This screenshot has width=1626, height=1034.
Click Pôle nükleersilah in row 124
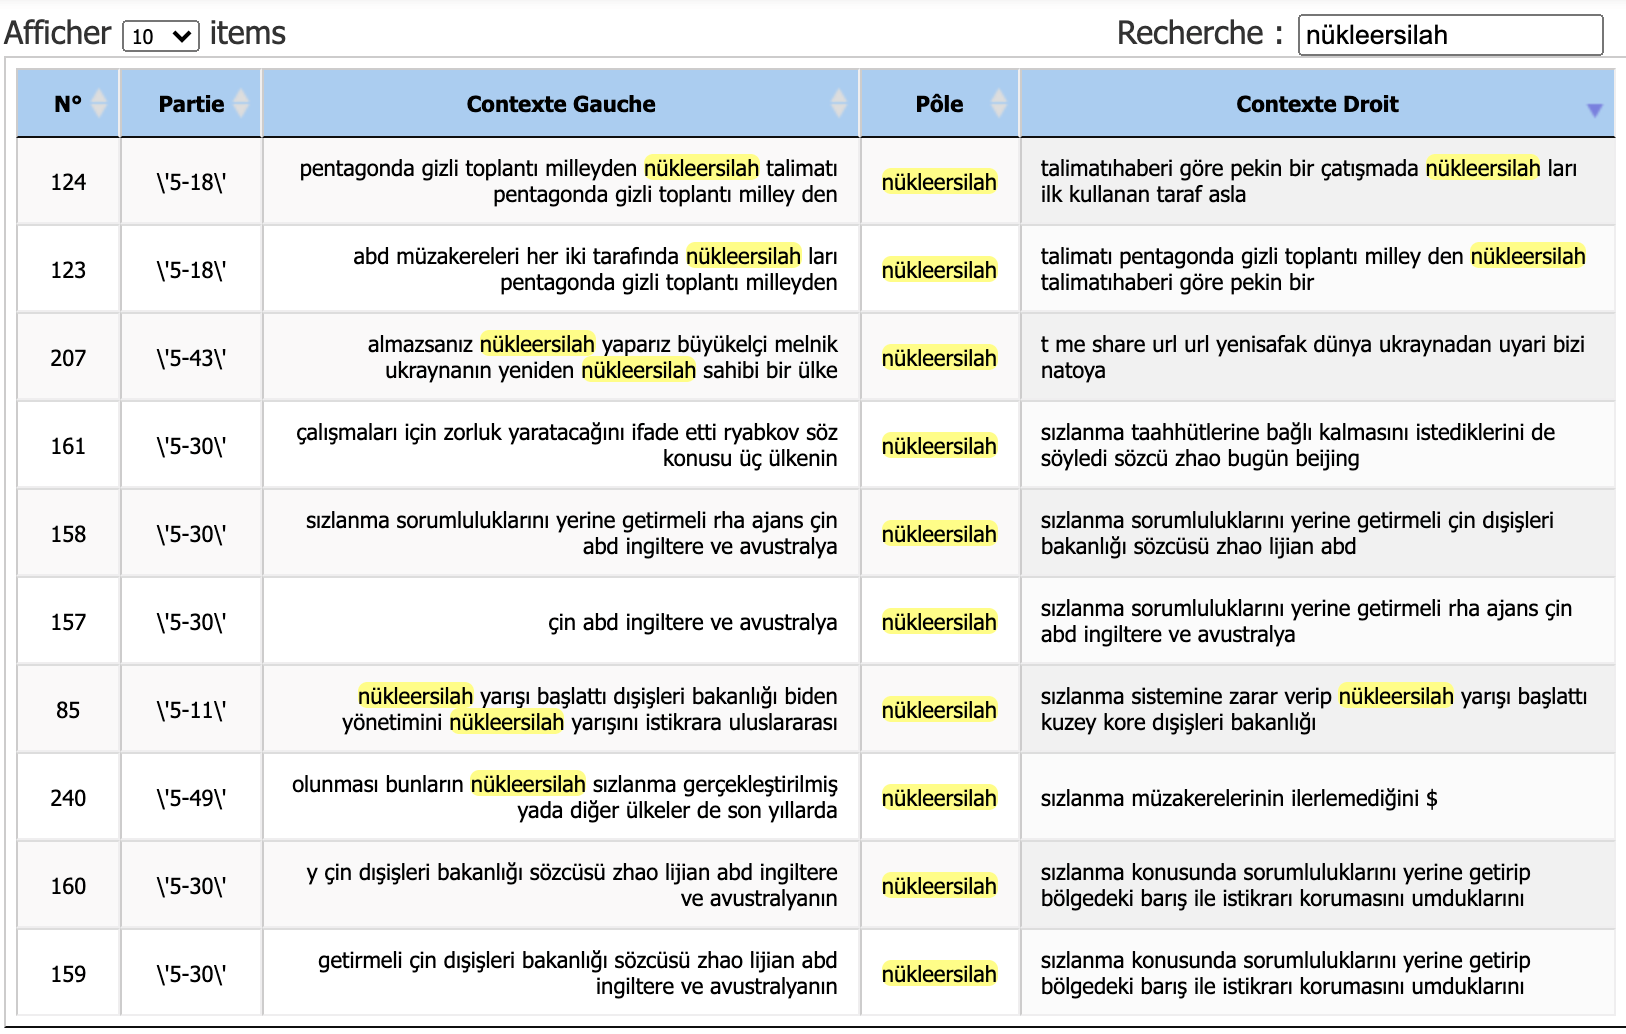(939, 182)
